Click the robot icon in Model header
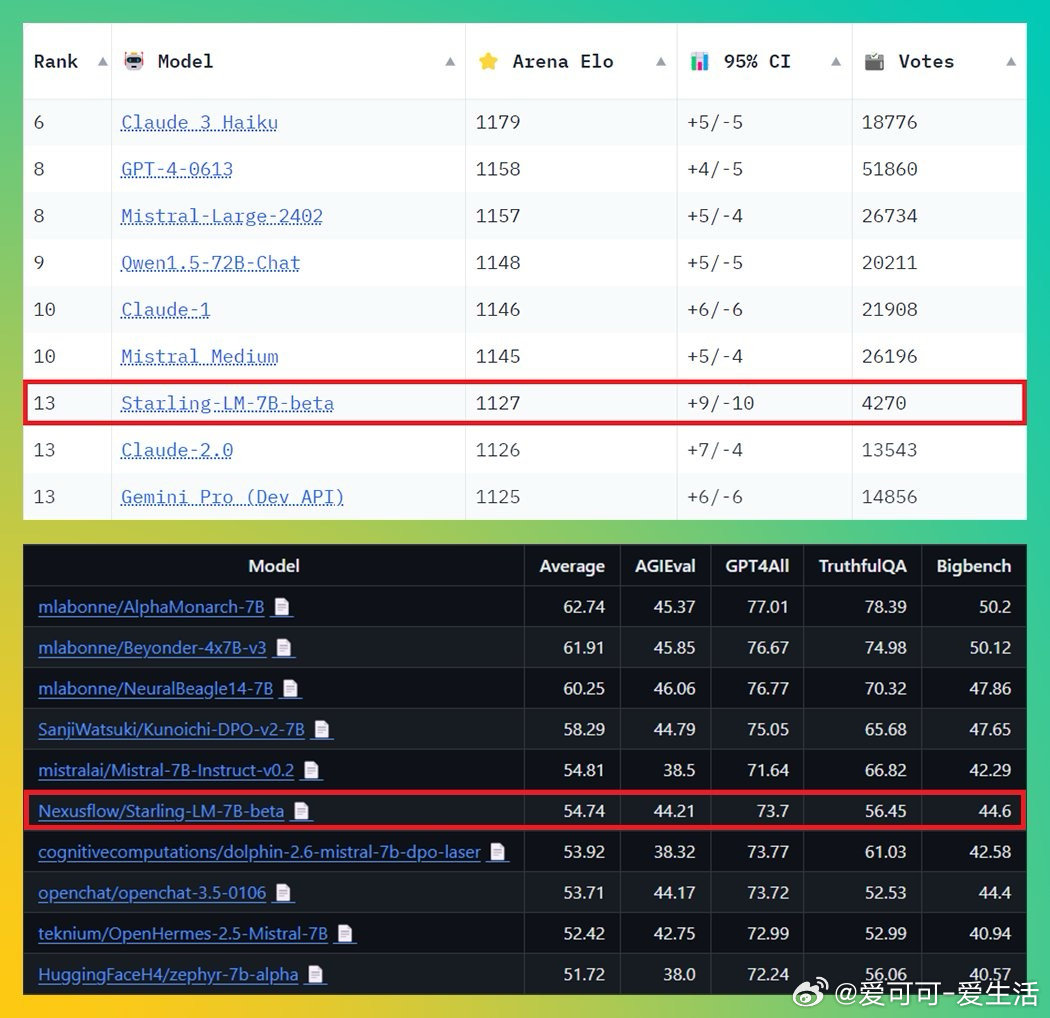Viewport: 1050px width, 1018px height. (x=134, y=61)
